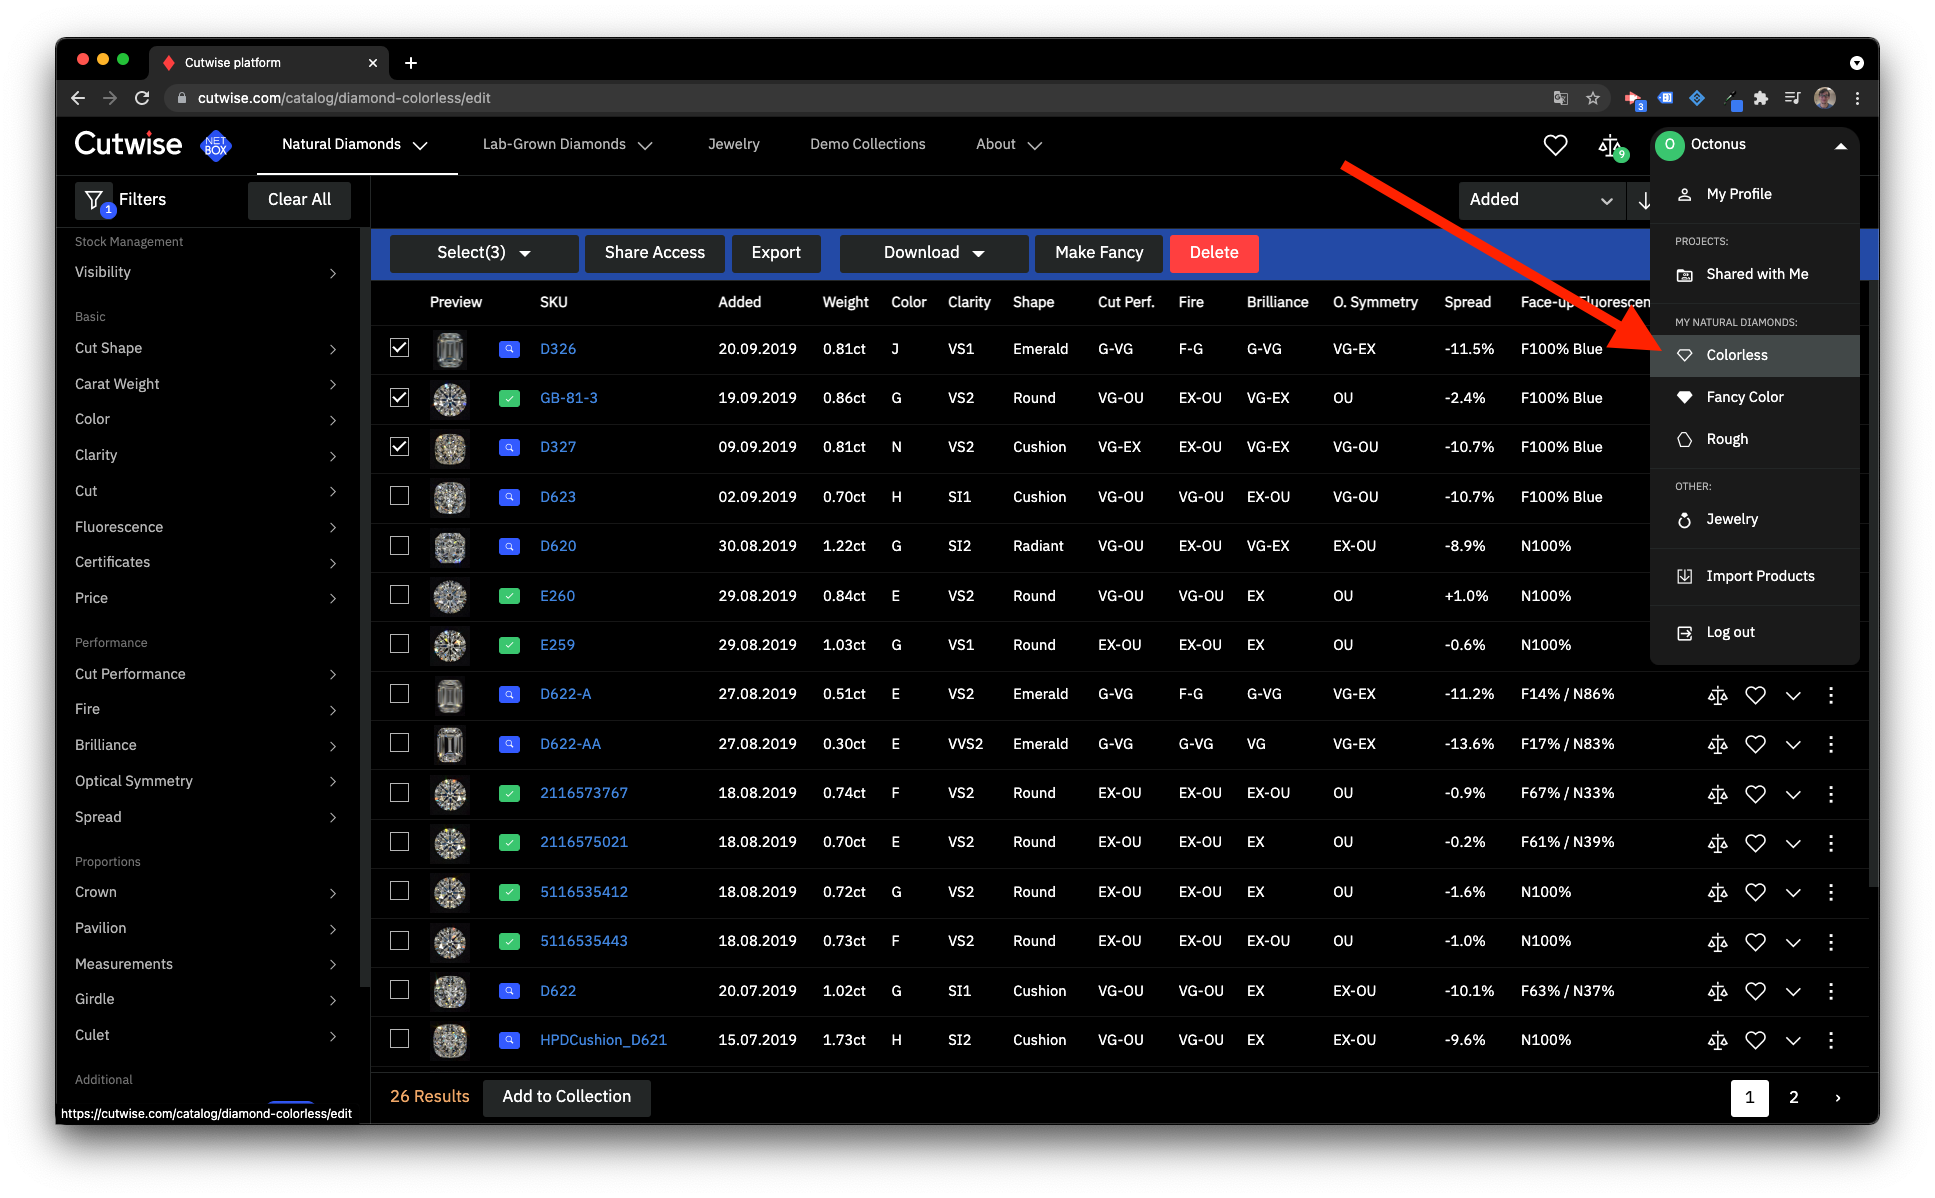1935x1198 pixels.
Task: Reload the page in browser
Action: tap(142, 98)
